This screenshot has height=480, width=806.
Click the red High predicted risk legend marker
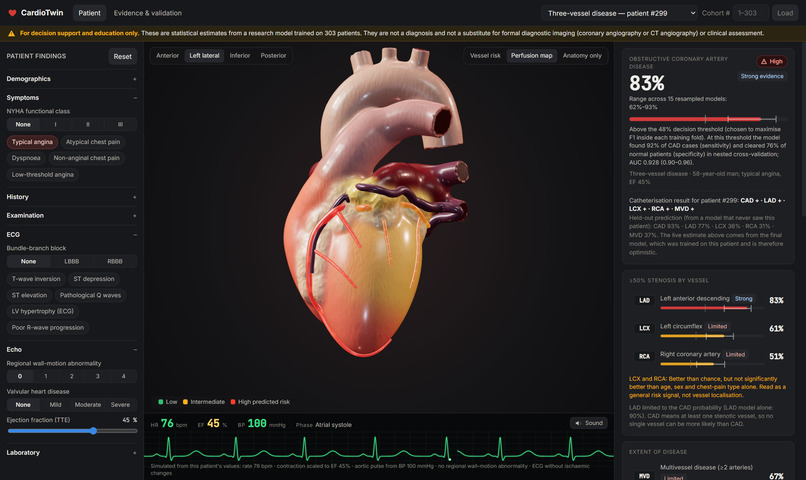click(x=233, y=402)
